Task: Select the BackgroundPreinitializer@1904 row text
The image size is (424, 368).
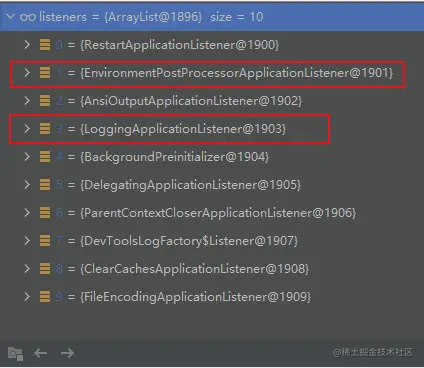Action: pos(174,157)
